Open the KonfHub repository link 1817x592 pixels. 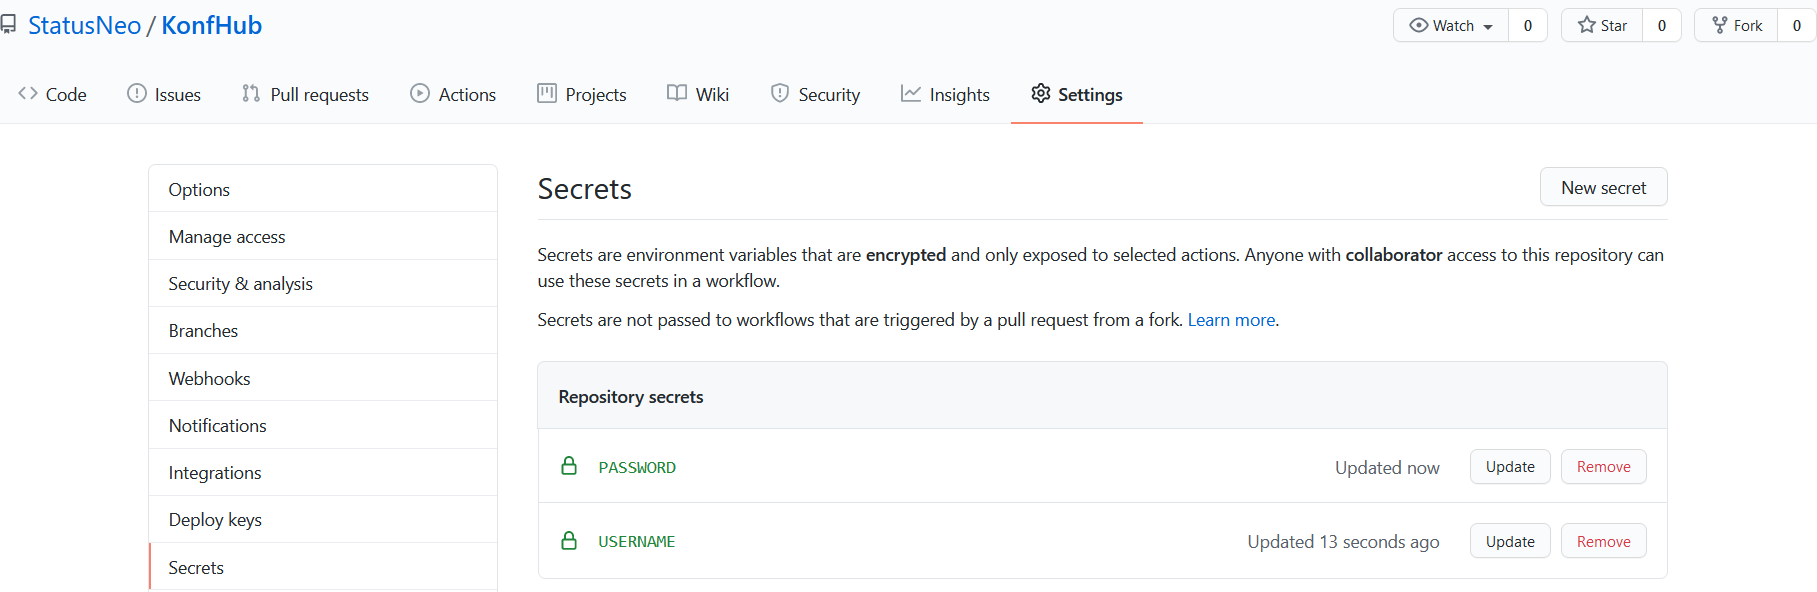pyautogui.click(x=212, y=25)
